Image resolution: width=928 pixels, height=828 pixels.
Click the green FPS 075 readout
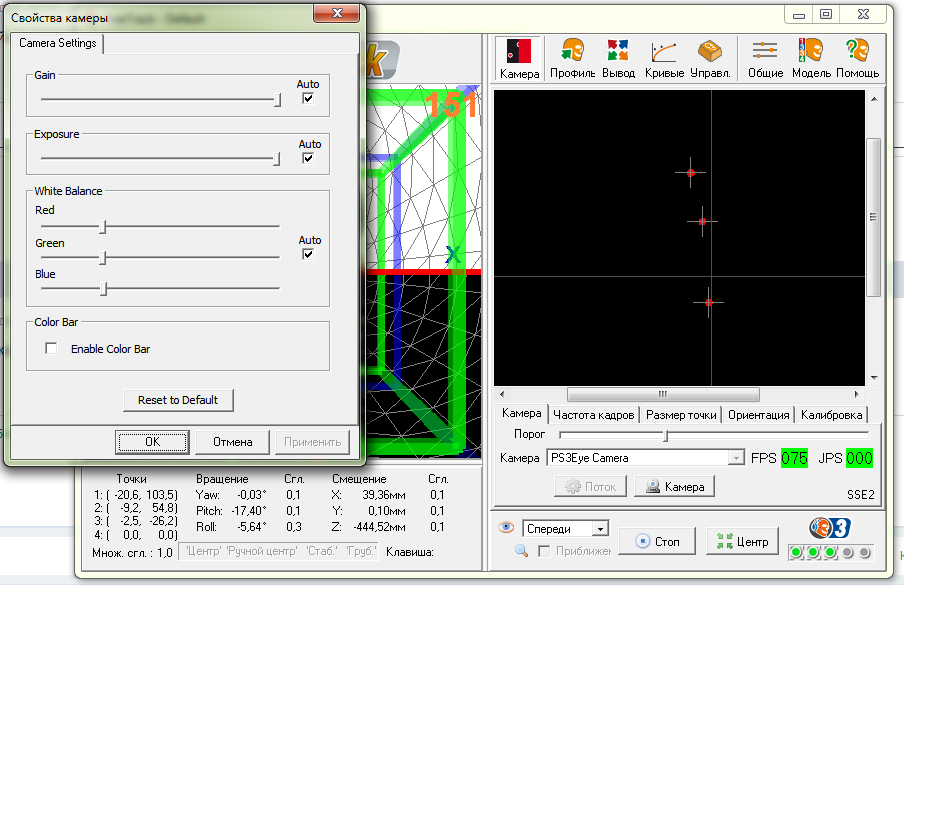pyautogui.click(x=794, y=459)
